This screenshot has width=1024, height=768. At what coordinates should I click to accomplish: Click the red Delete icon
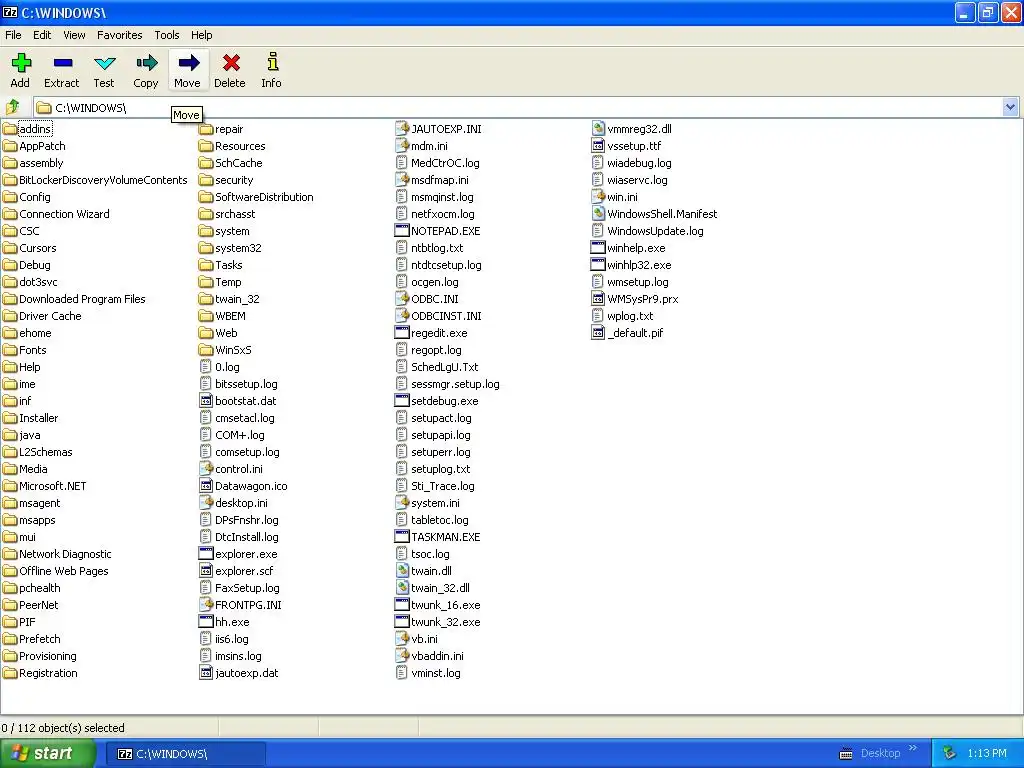pyautogui.click(x=231, y=63)
